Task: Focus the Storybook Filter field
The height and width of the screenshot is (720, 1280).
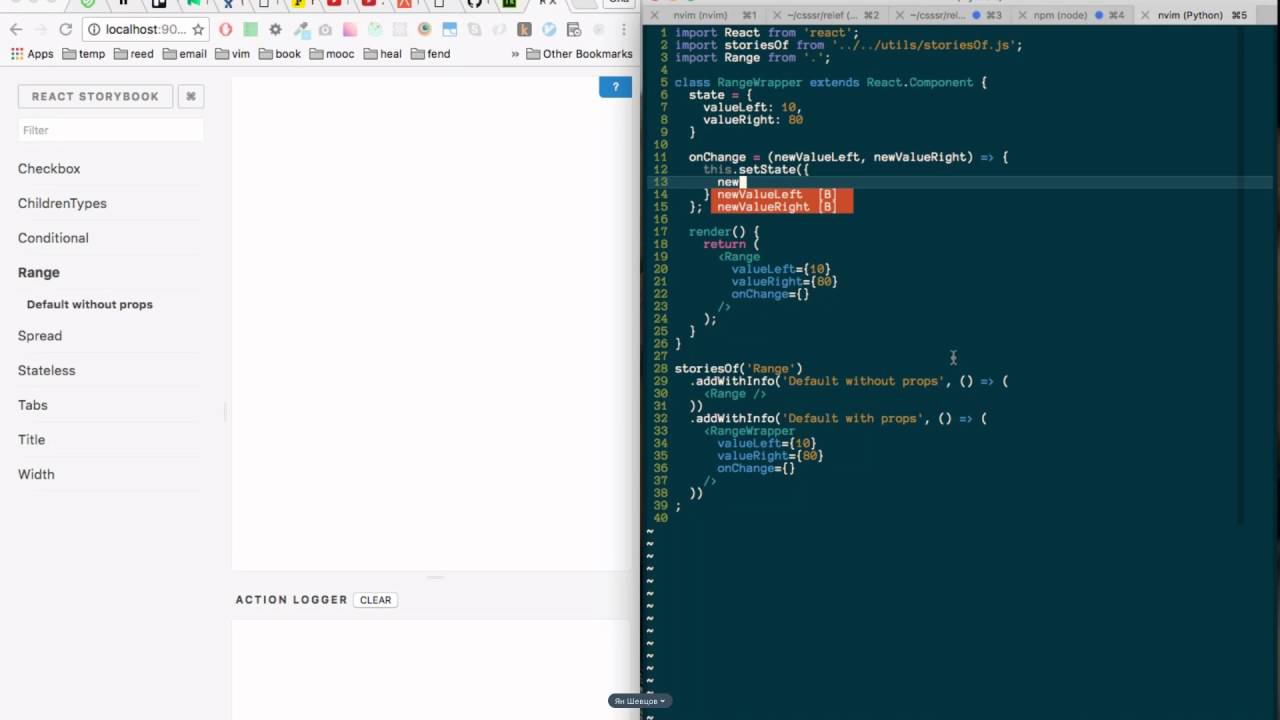Action: click(110, 130)
